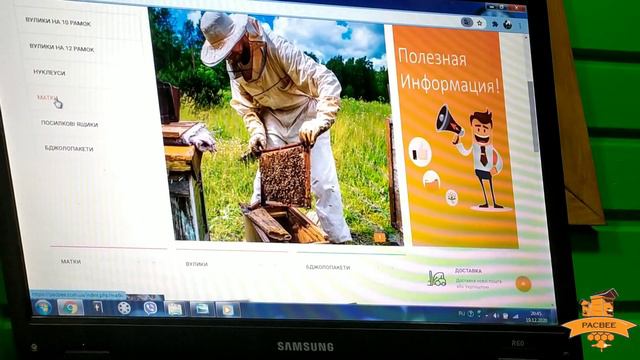640x360 pixels.
Task: Click the scrollbar up arrow
Action: click(526, 38)
